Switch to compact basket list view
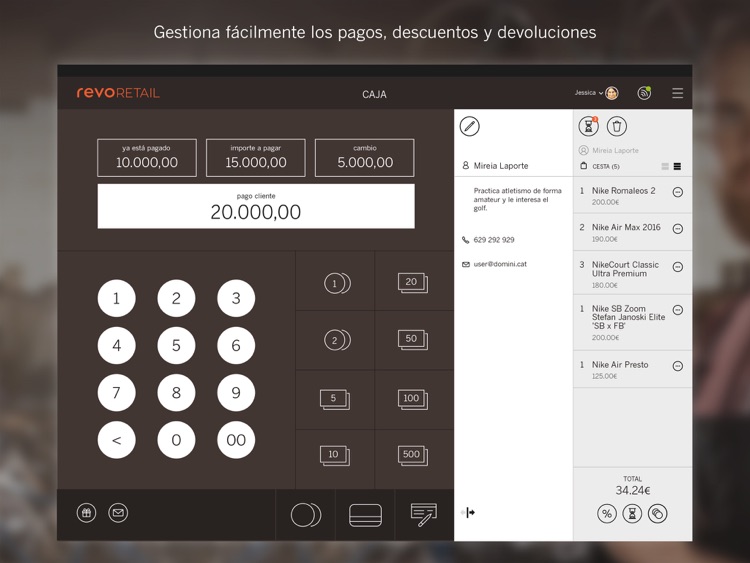Image resolution: width=750 pixels, height=563 pixels. click(x=665, y=166)
